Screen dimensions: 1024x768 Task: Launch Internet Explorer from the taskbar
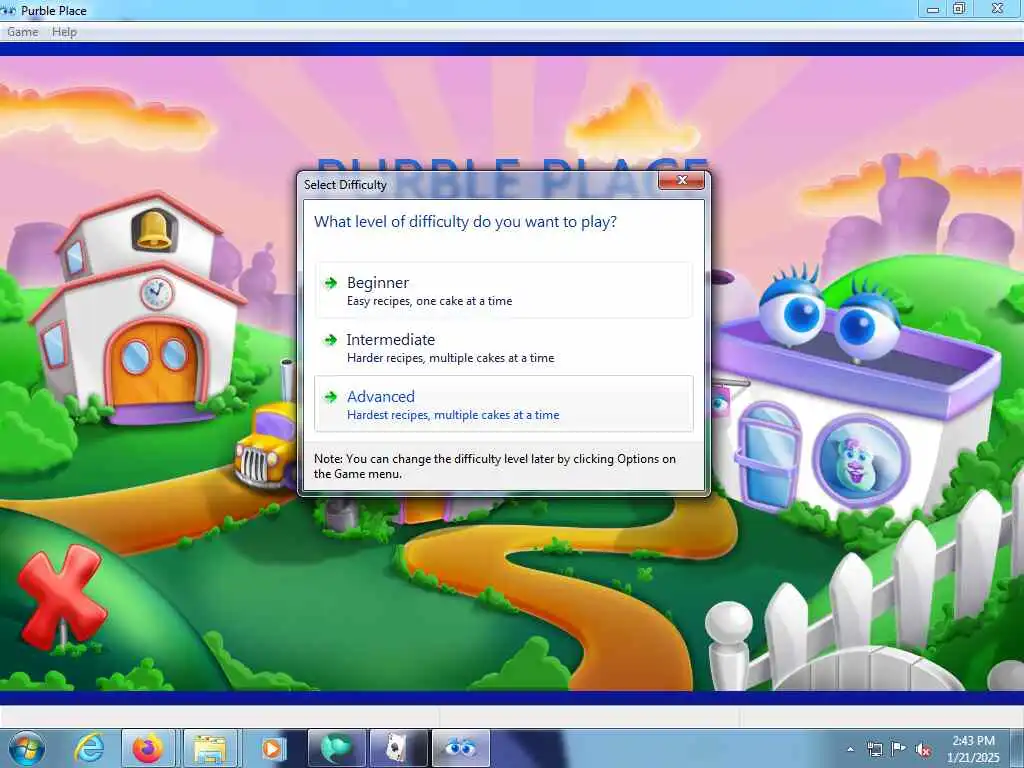[x=88, y=748]
